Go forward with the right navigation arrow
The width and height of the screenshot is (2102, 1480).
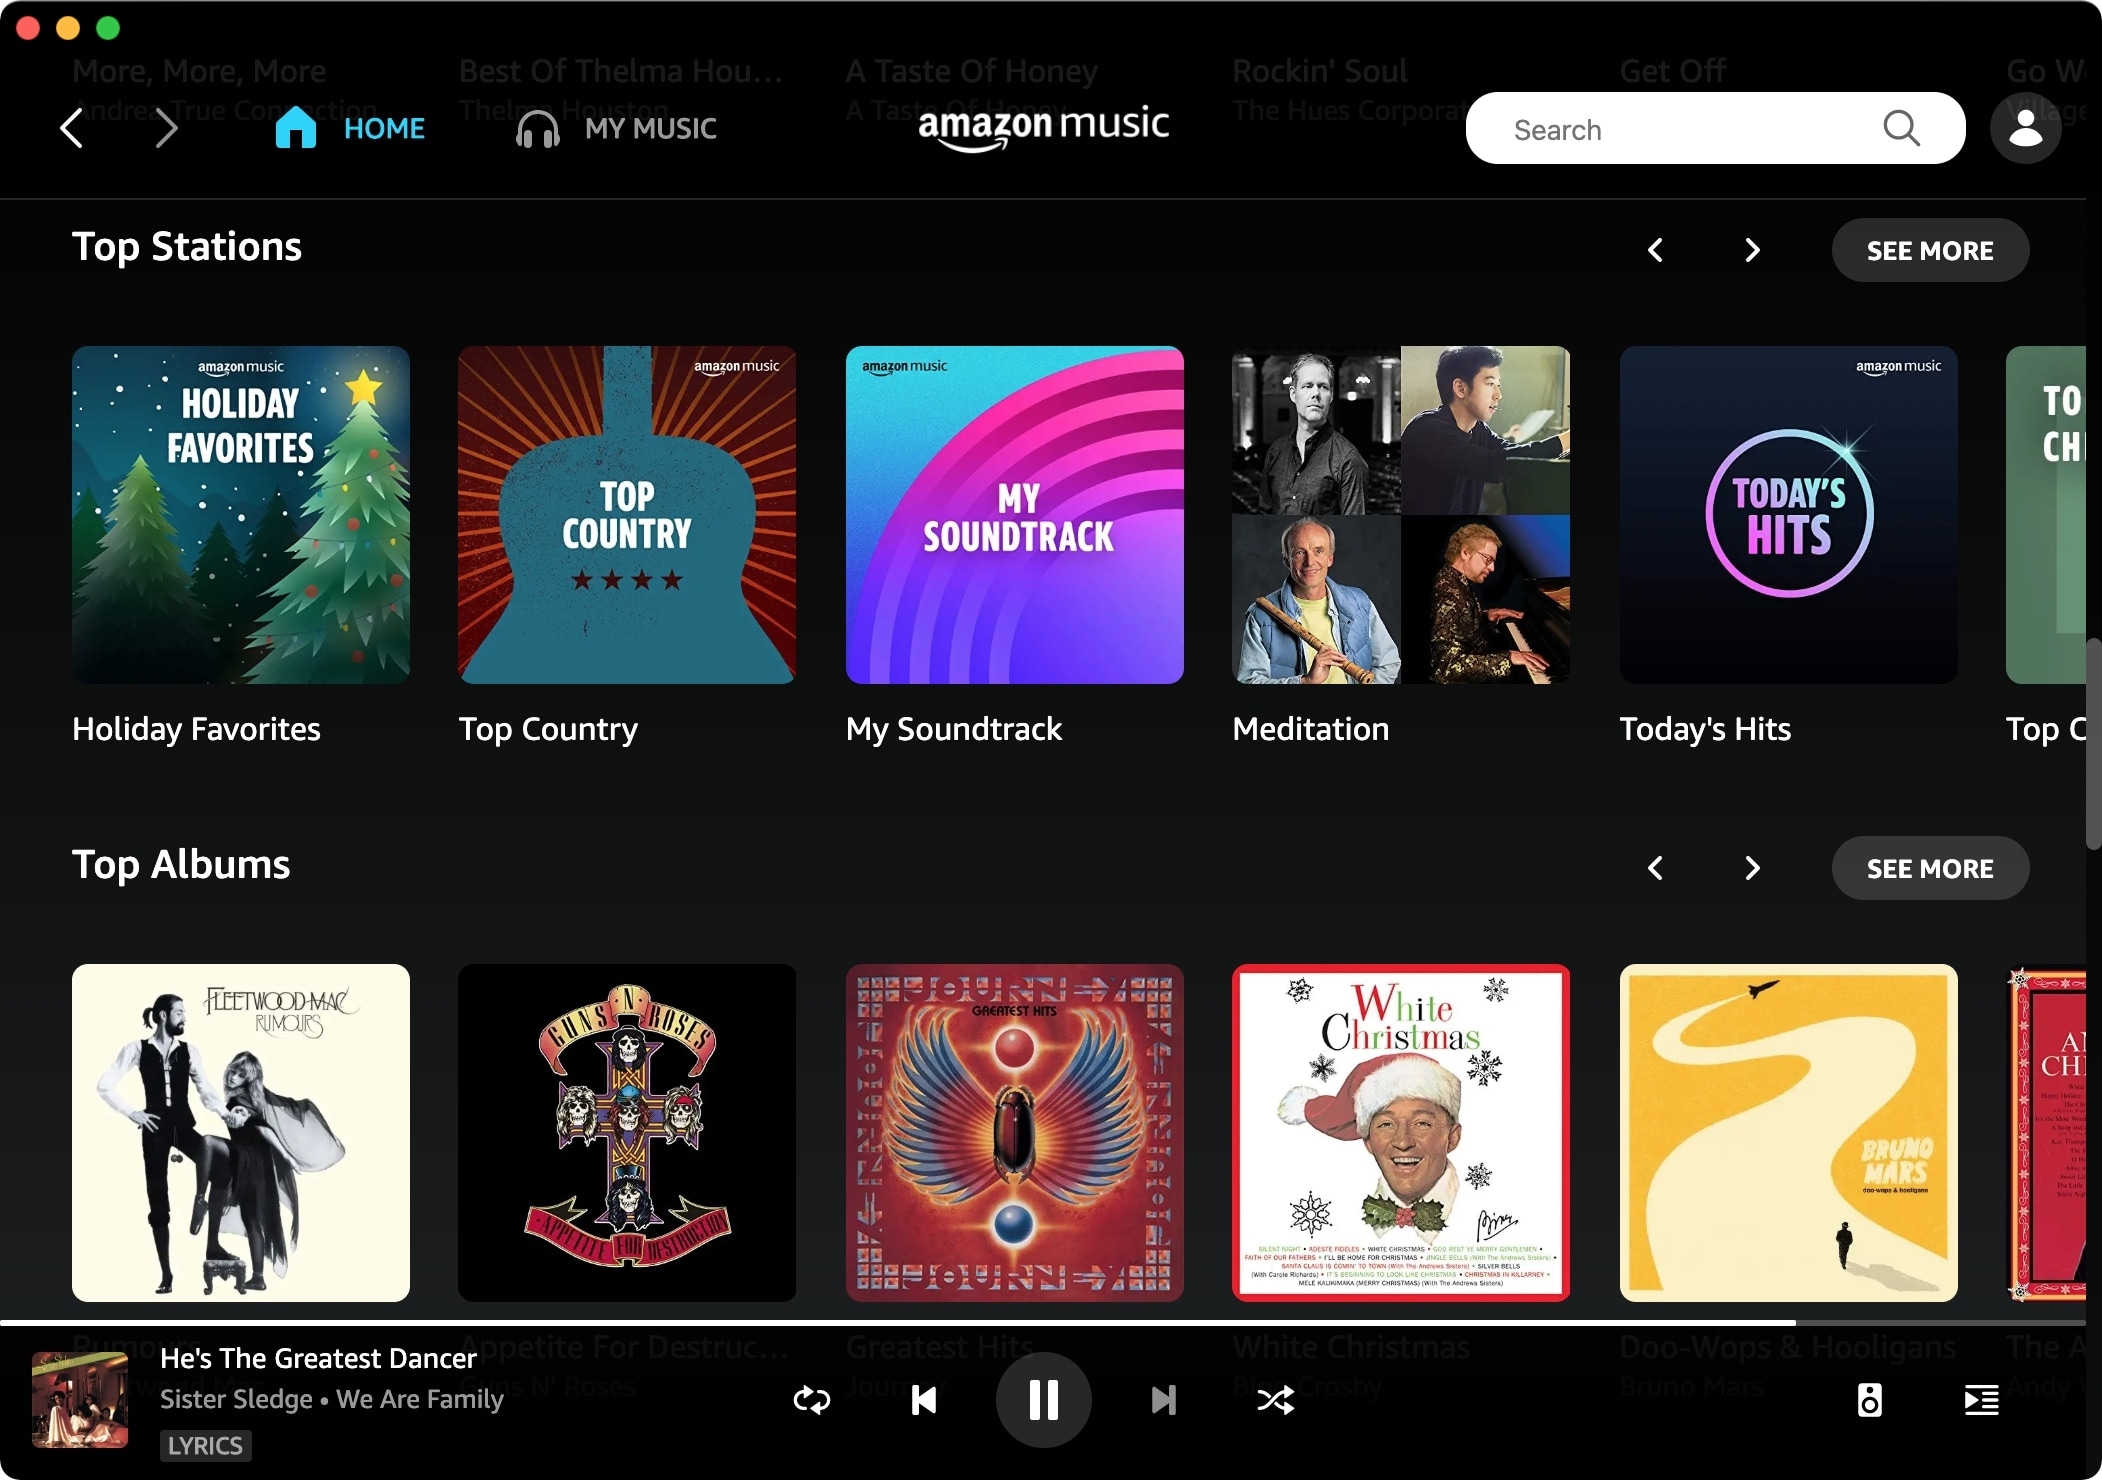click(167, 128)
